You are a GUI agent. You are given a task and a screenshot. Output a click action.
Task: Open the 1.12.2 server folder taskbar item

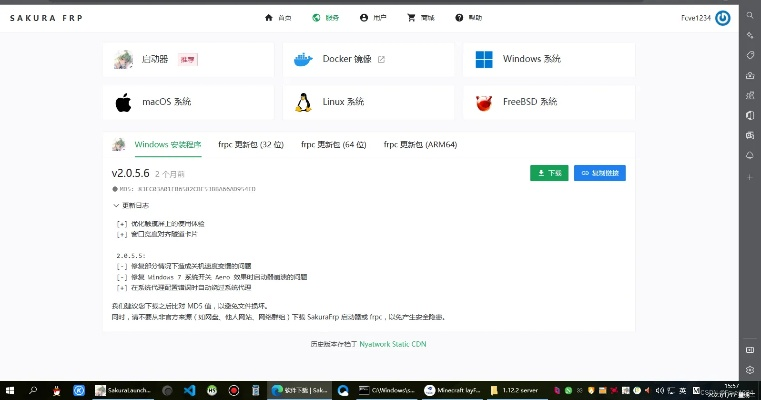[x=515, y=390]
